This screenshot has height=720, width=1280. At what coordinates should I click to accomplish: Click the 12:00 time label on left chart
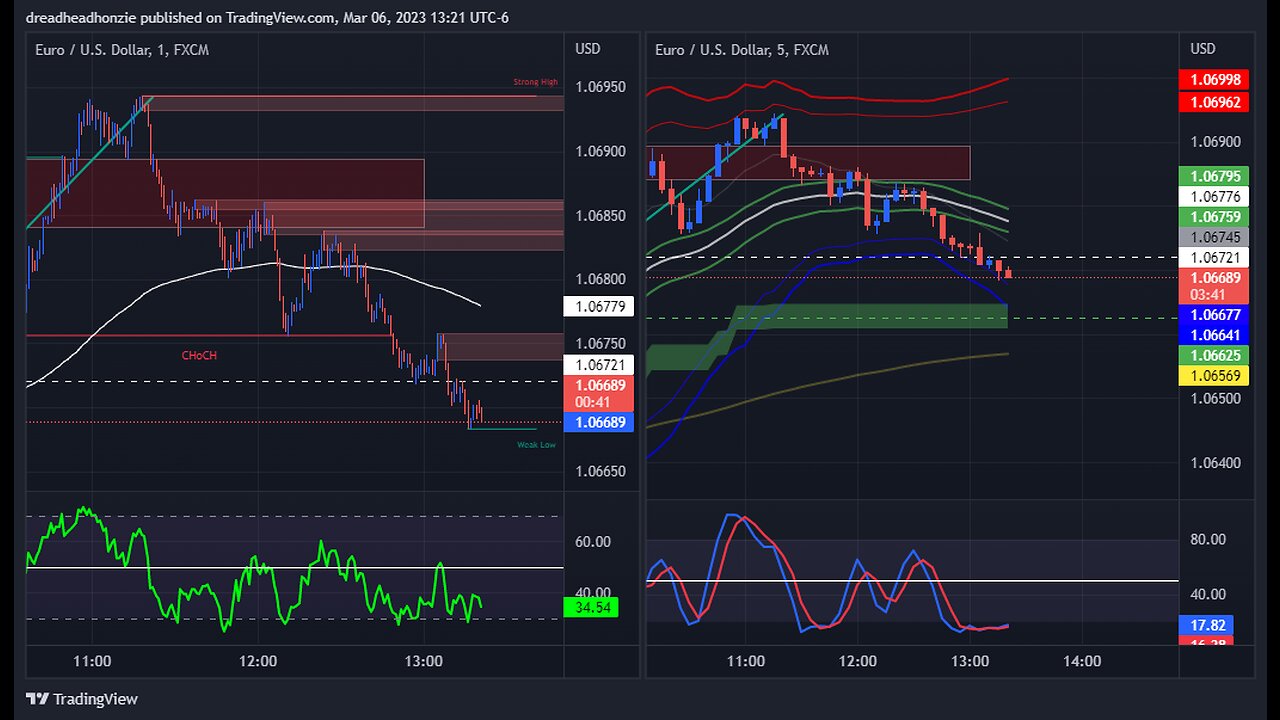click(x=258, y=661)
